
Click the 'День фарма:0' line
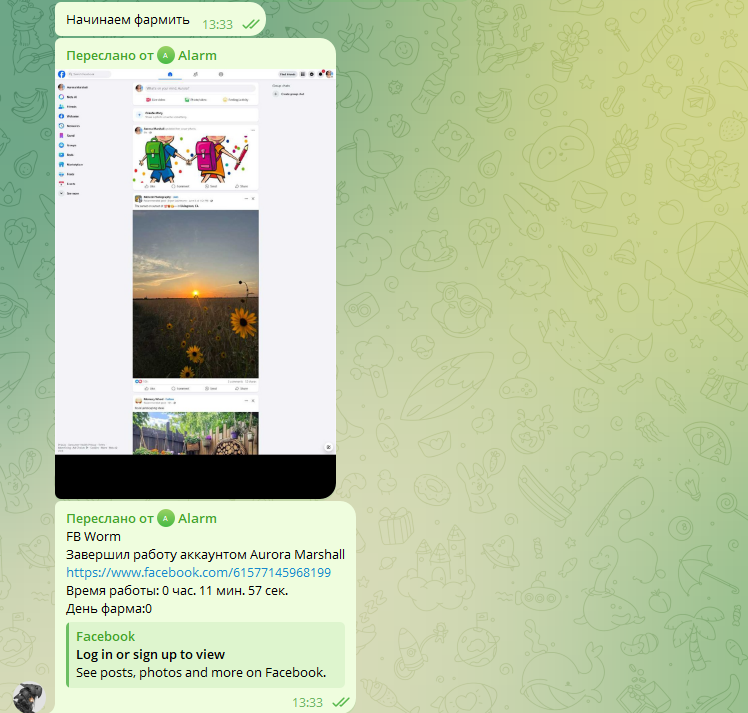click(109, 609)
